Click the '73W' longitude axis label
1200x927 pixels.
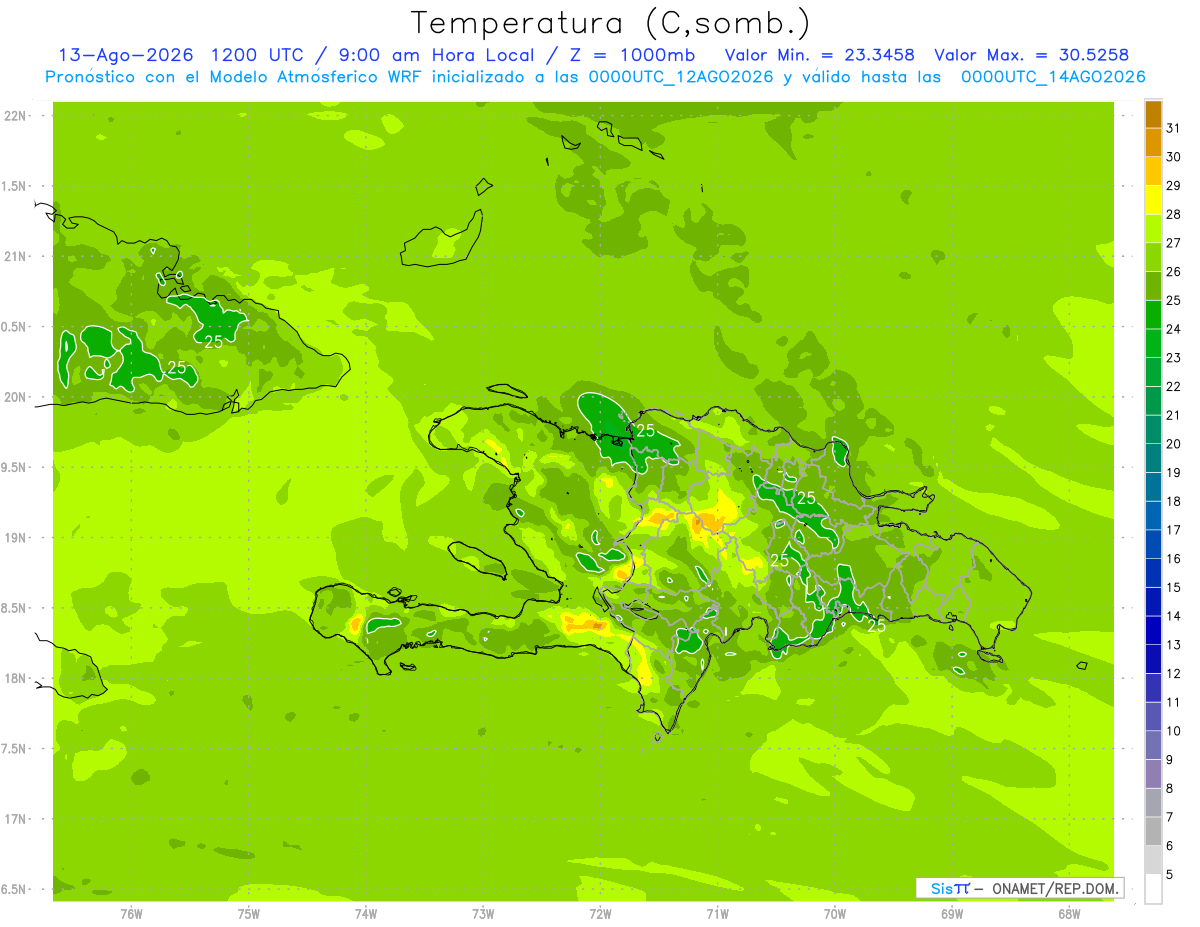pyautogui.click(x=483, y=914)
